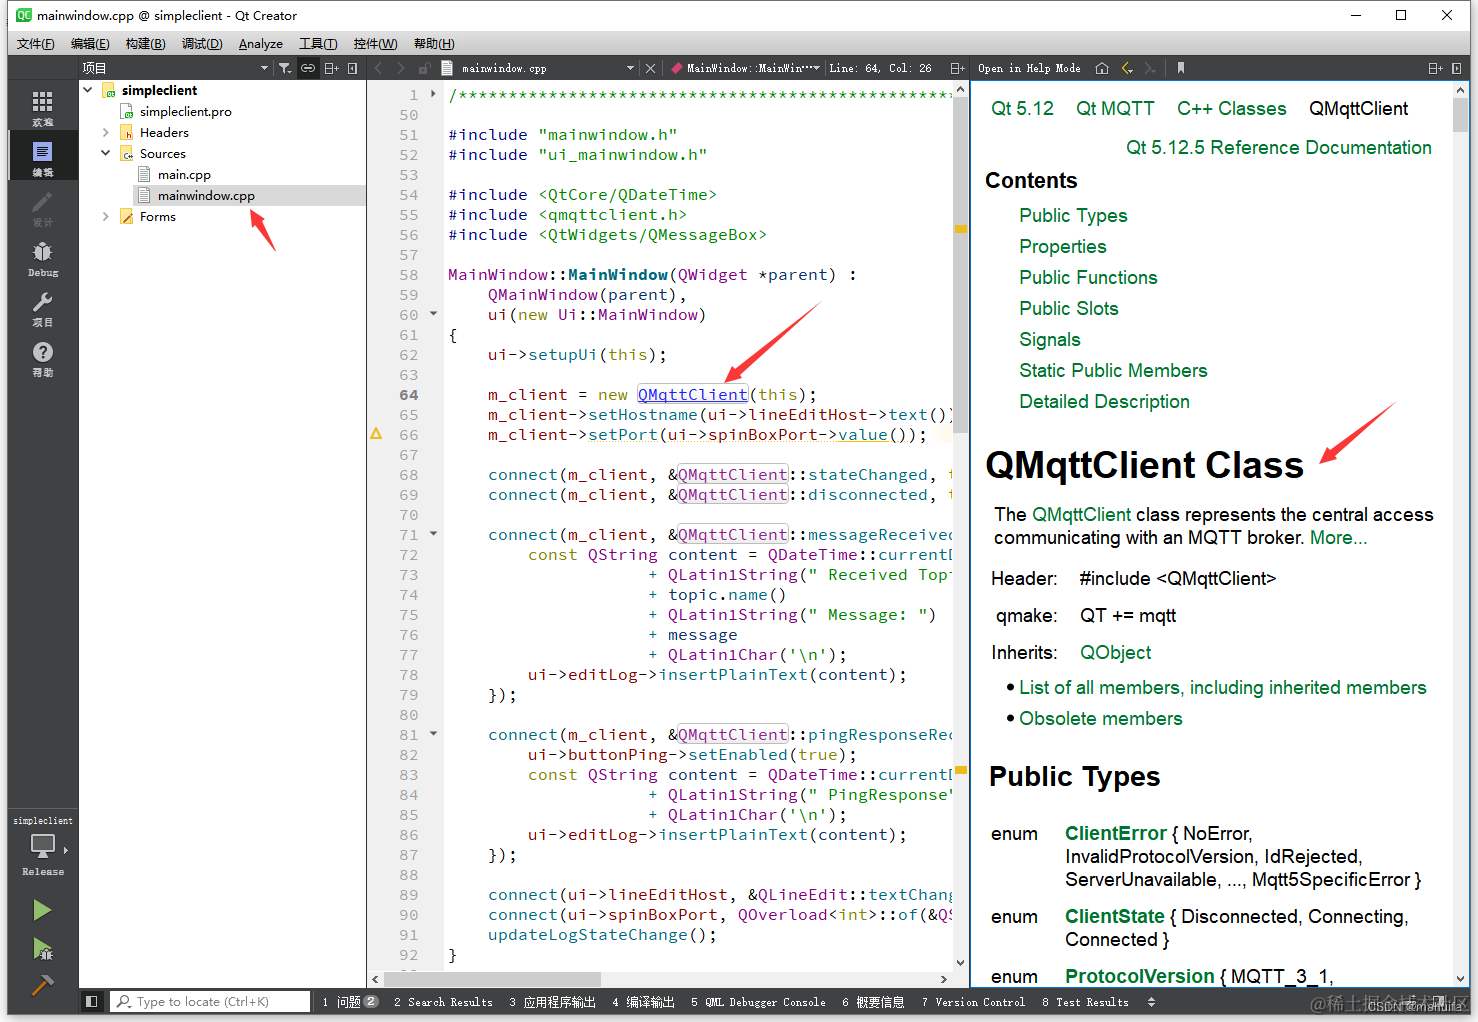Show the 编译输出 output pane
Screen dimensions: 1478x1022
coord(643,1001)
